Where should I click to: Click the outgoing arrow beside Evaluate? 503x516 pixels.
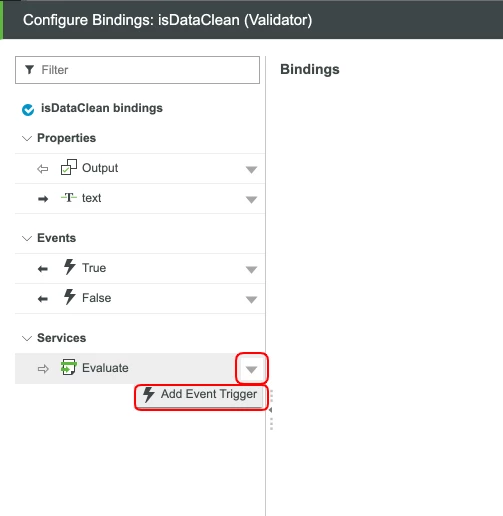point(43,369)
